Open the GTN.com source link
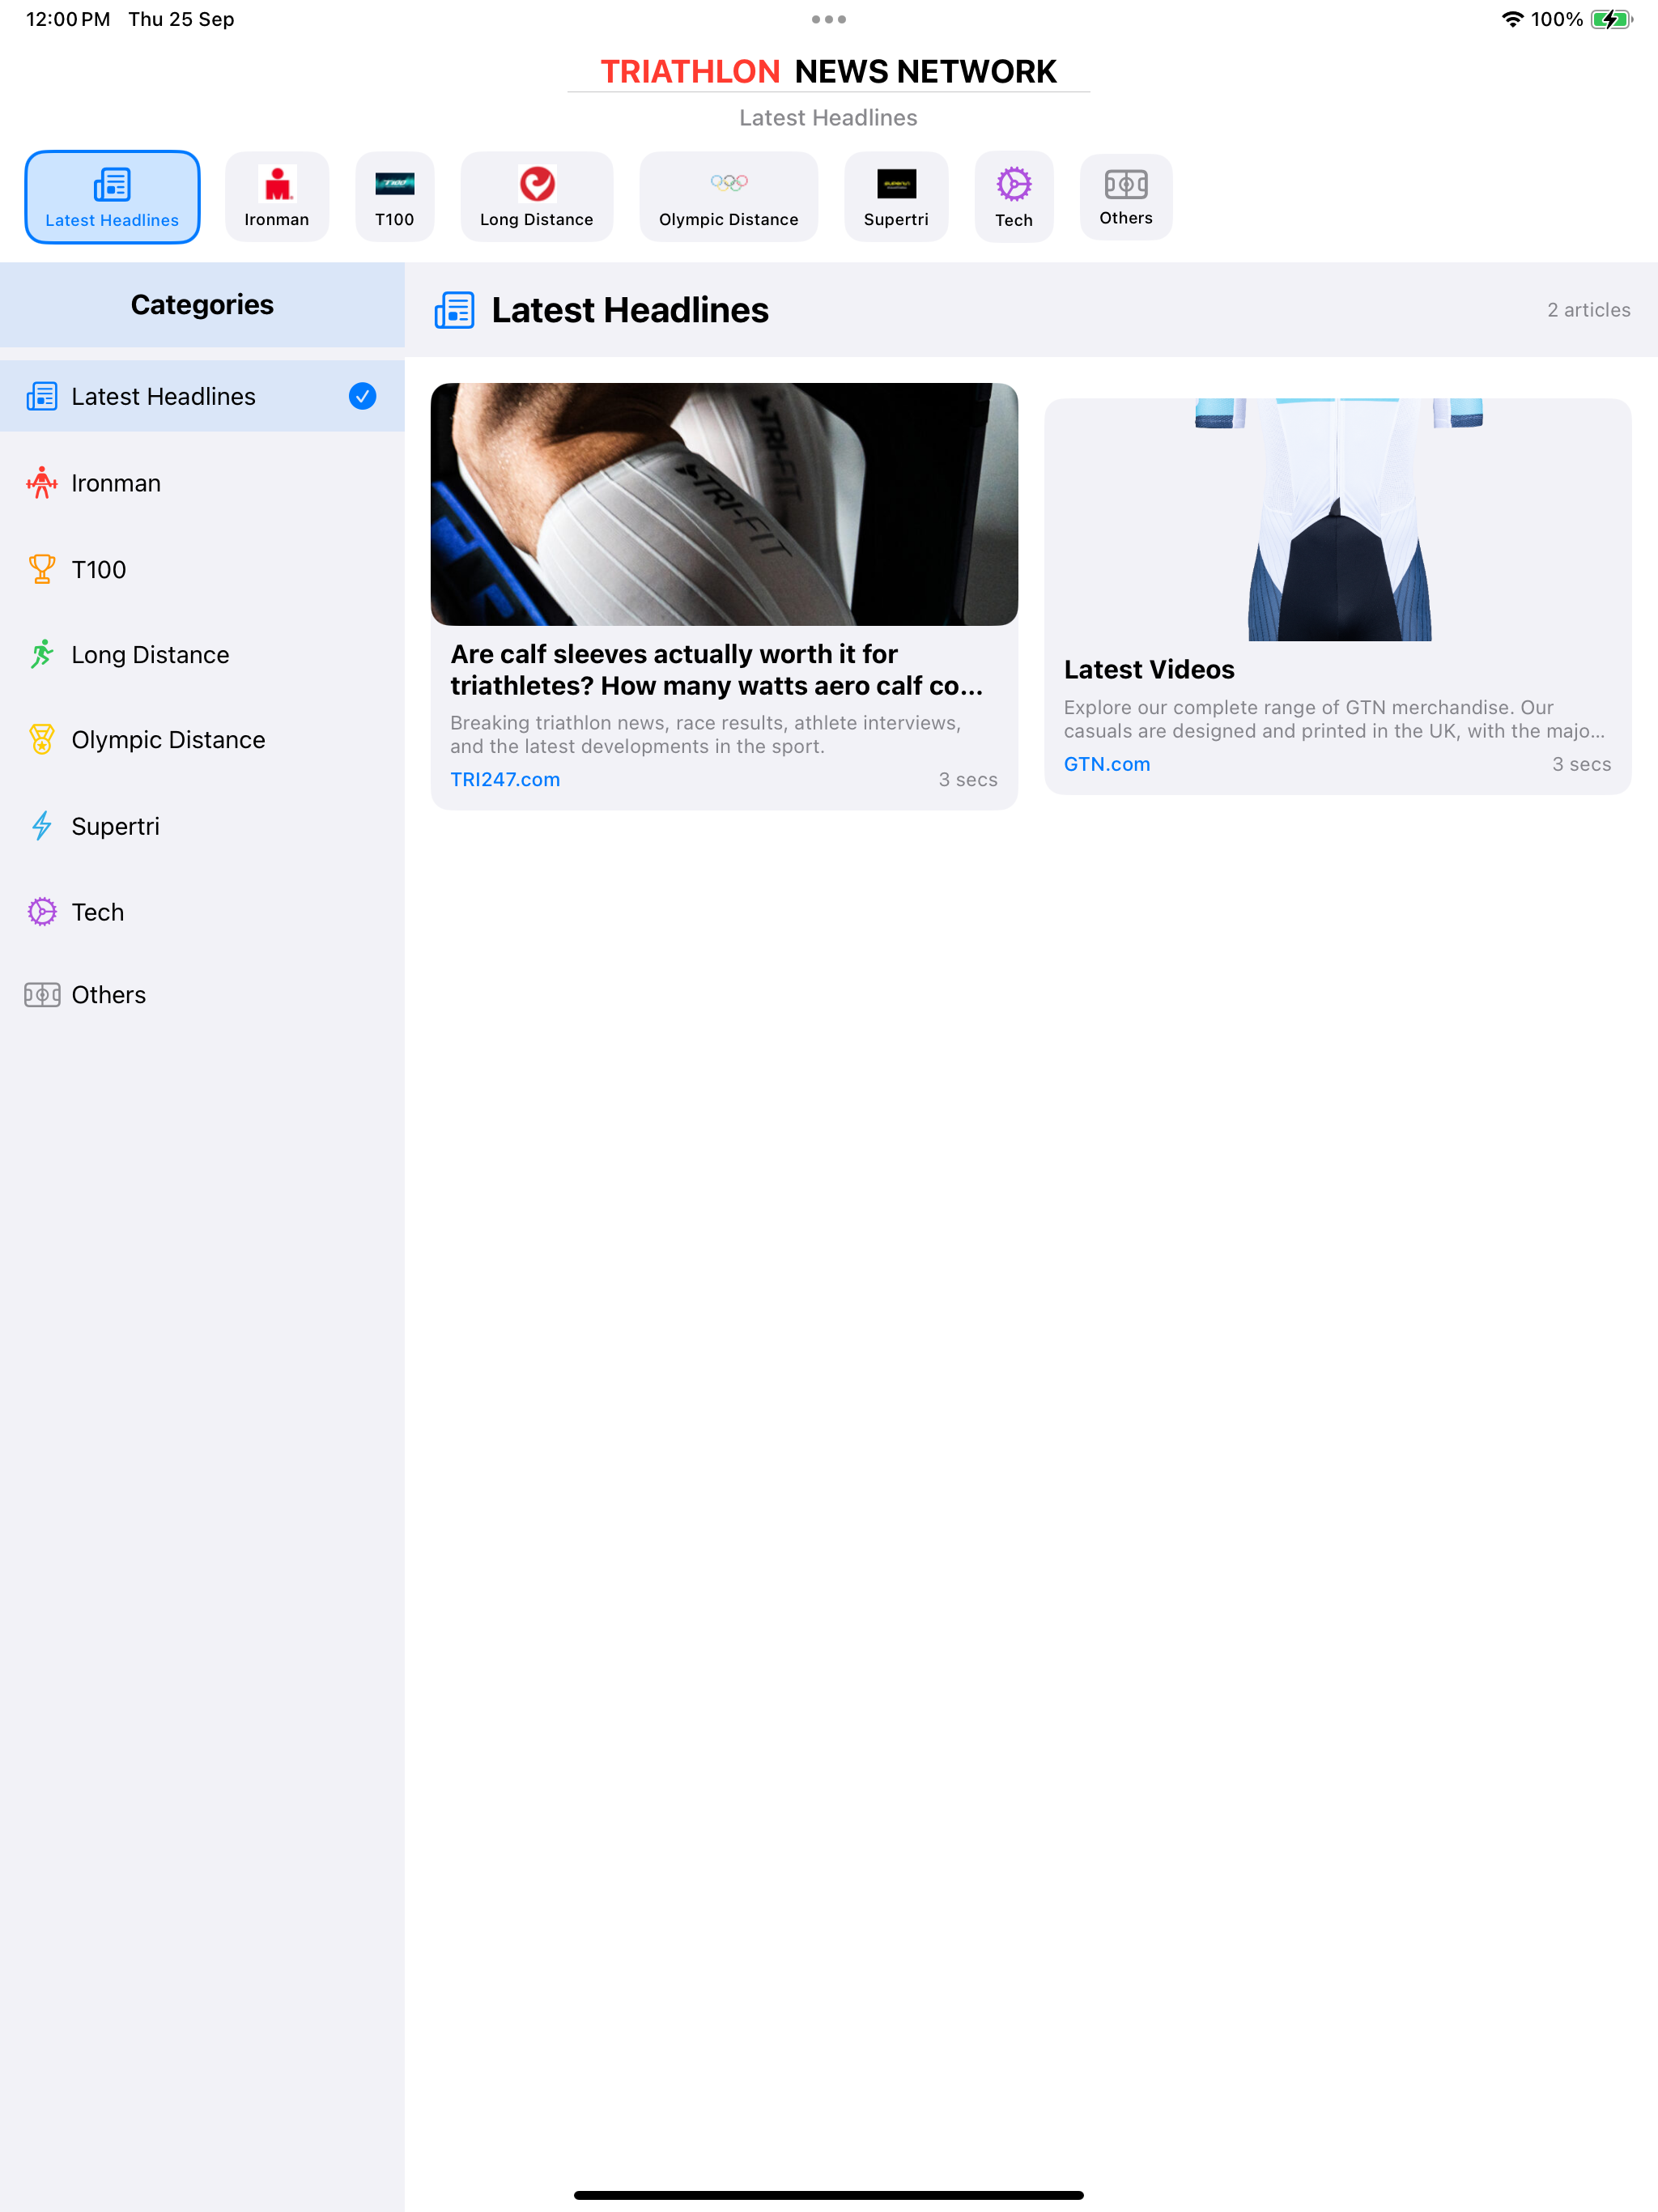This screenshot has width=1658, height=2212. [x=1107, y=765]
